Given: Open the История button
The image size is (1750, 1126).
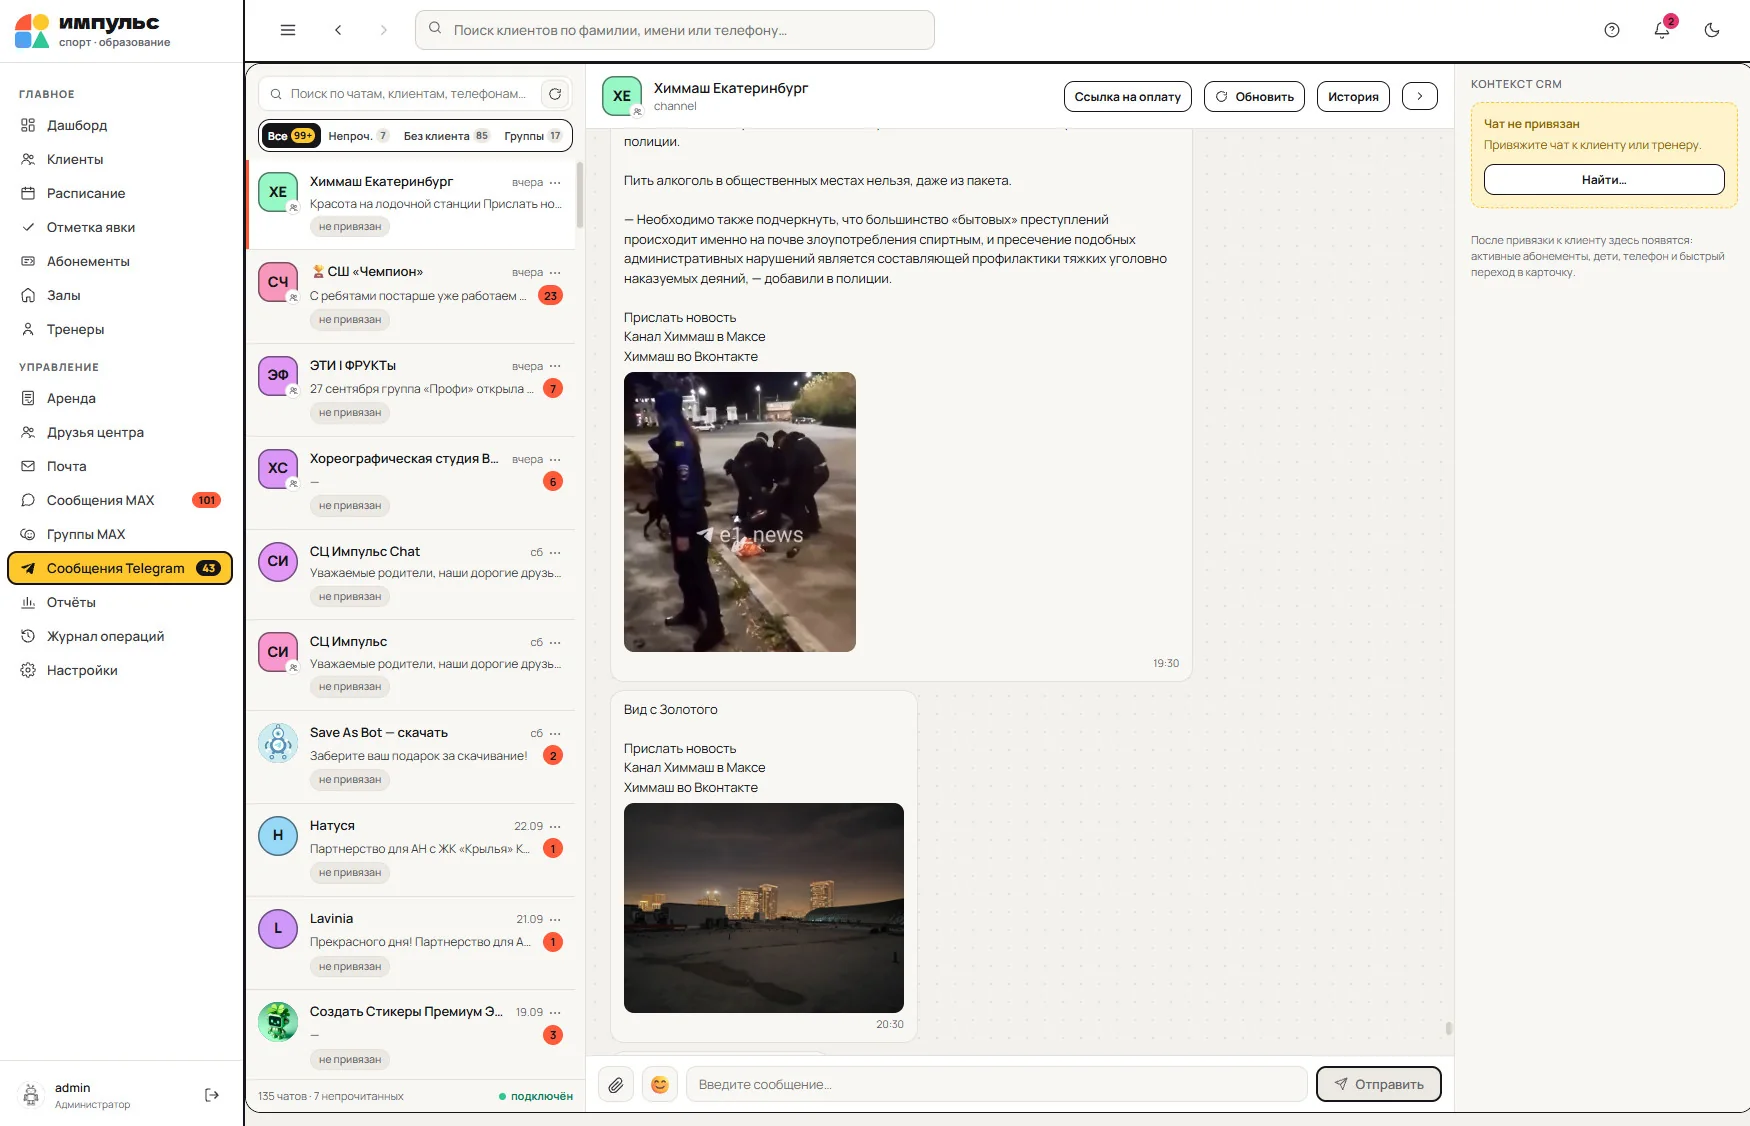Looking at the screenshot, I should pyautogui.click(x=1353, y=96).
